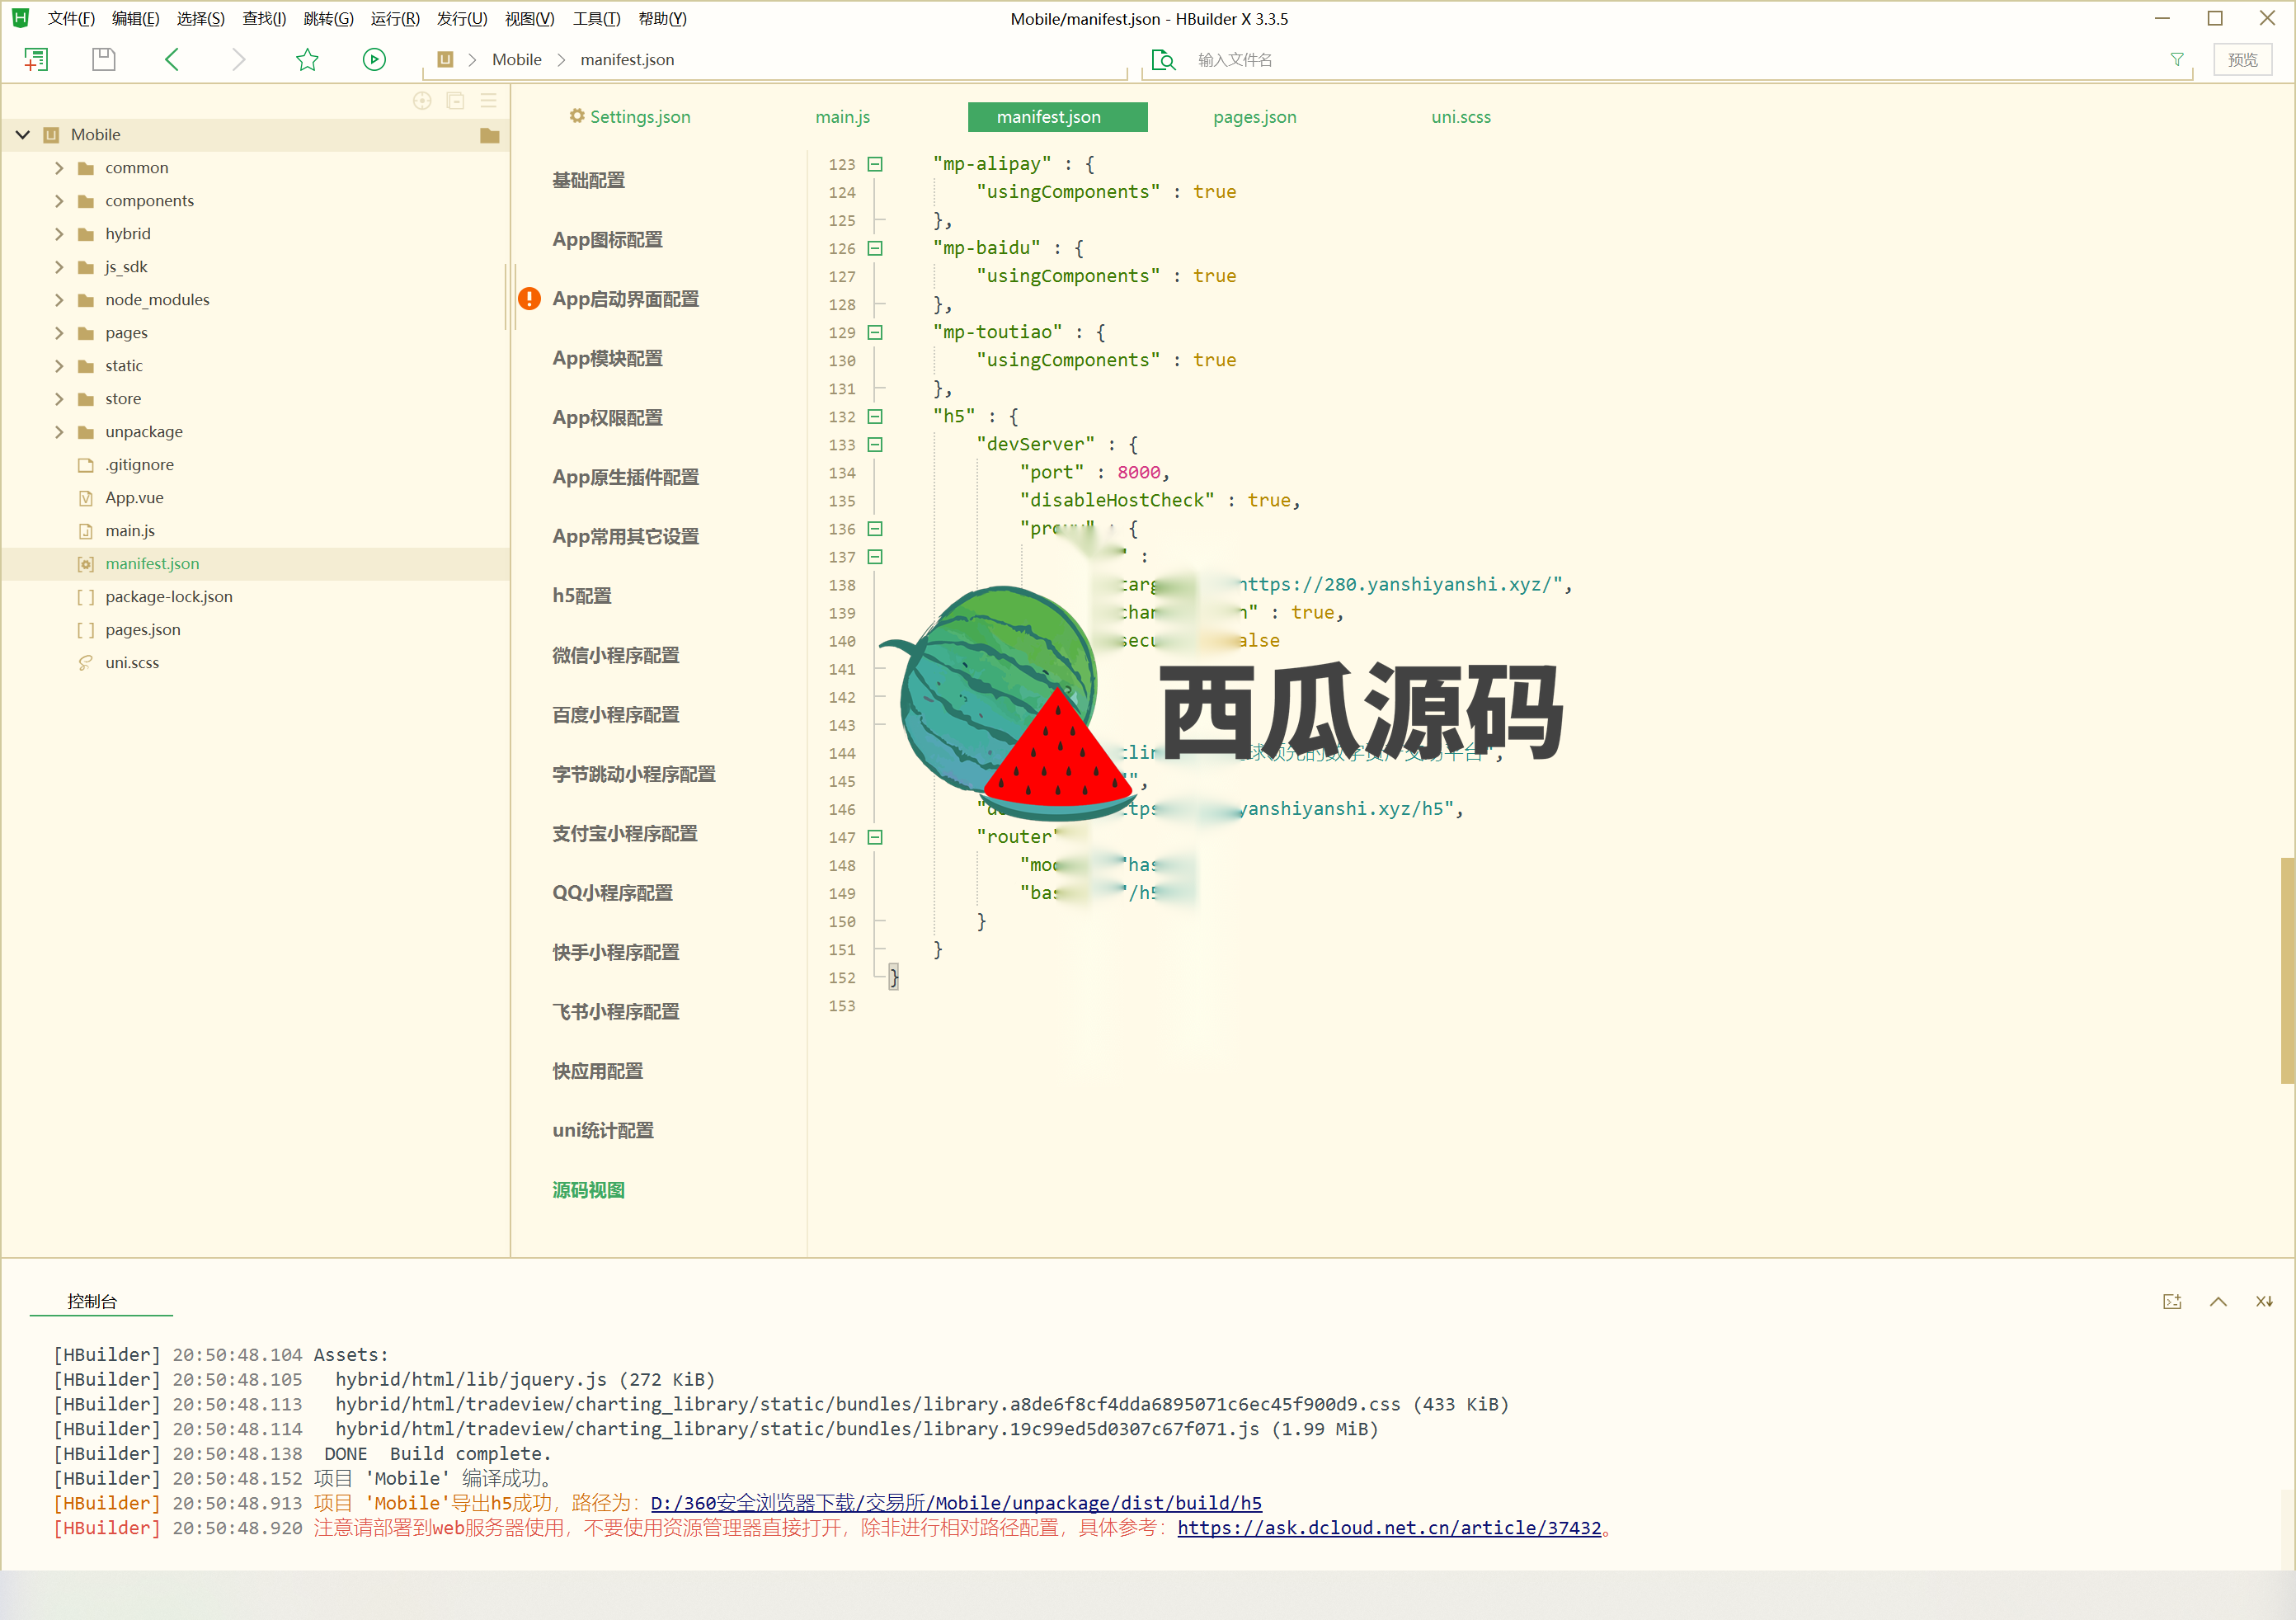Click the console export log icon

pos(2171,1301)
